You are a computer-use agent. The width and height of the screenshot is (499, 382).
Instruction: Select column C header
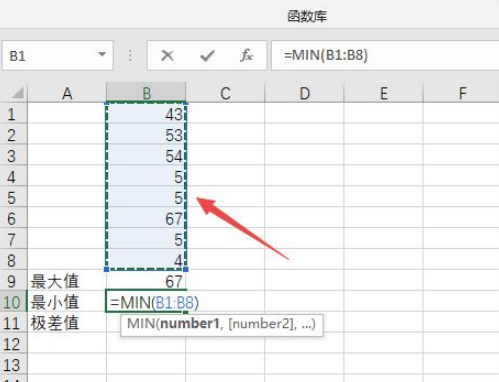[225, 93]
